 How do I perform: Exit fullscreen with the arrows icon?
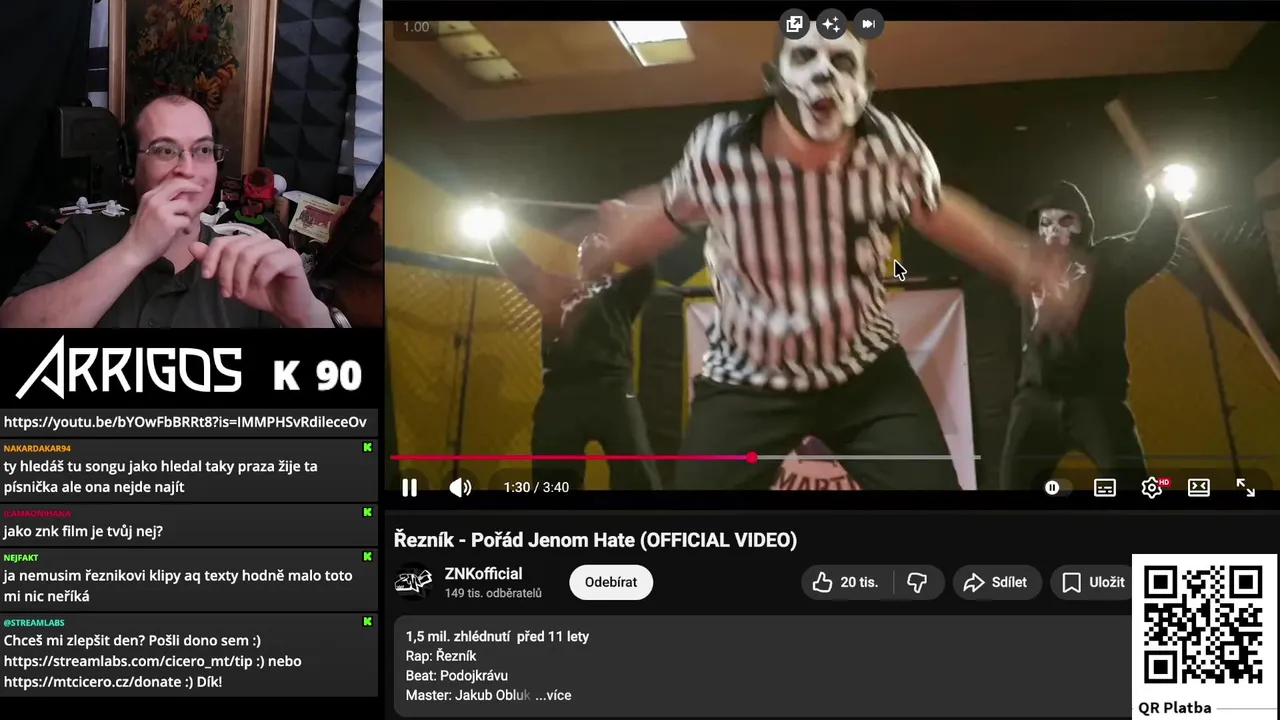[x=1245, y=487]
